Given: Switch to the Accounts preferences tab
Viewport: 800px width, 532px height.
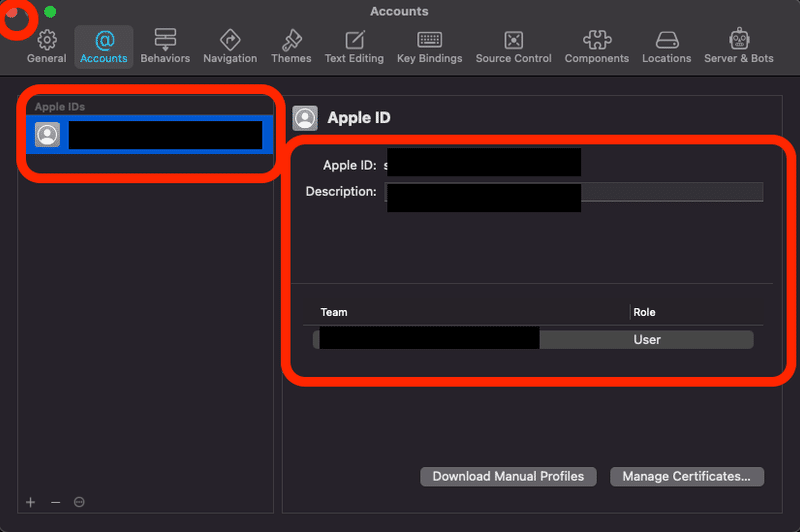Looking at the screenshot, I should click(x=104, y=47).
